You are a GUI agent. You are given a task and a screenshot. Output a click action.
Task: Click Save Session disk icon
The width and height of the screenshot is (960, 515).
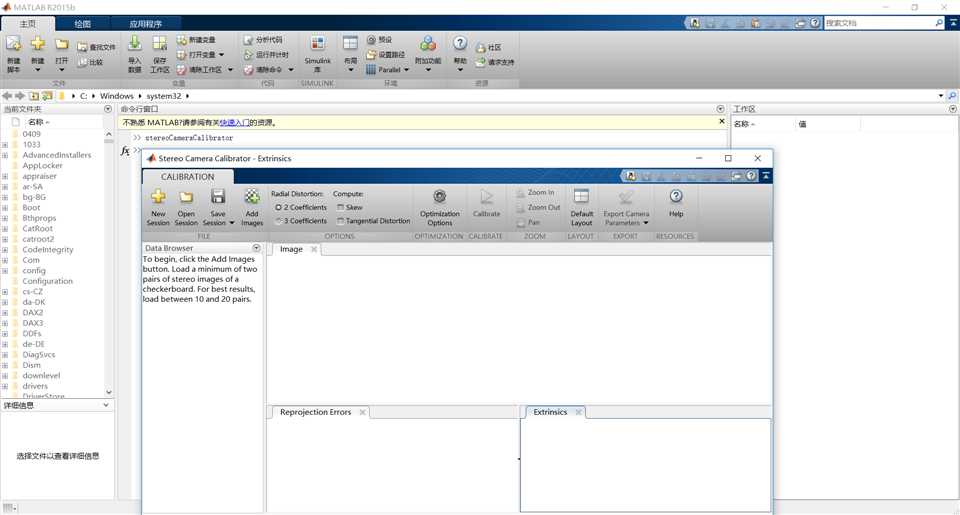click(x=218, y=196)
